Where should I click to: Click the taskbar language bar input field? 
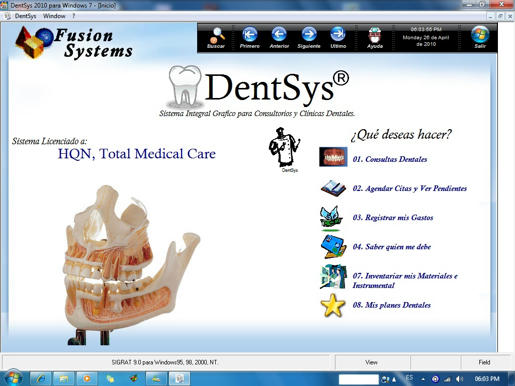coord(359,379)
